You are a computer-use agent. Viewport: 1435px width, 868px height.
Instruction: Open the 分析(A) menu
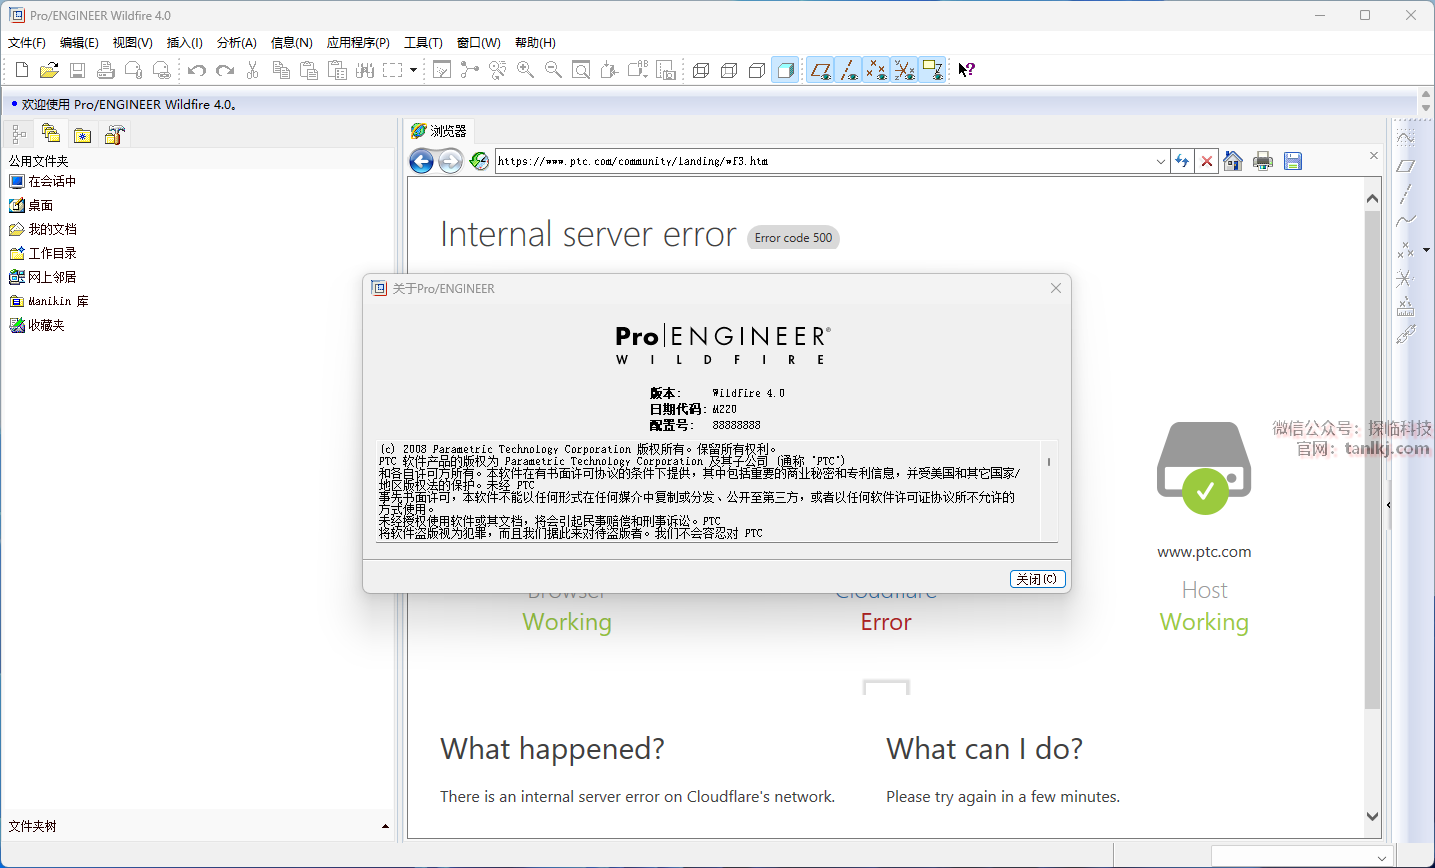coord(237,43)
